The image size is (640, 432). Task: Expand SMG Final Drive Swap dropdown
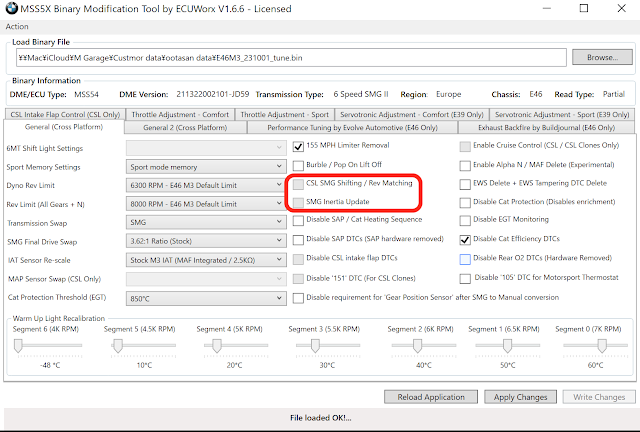206,241
